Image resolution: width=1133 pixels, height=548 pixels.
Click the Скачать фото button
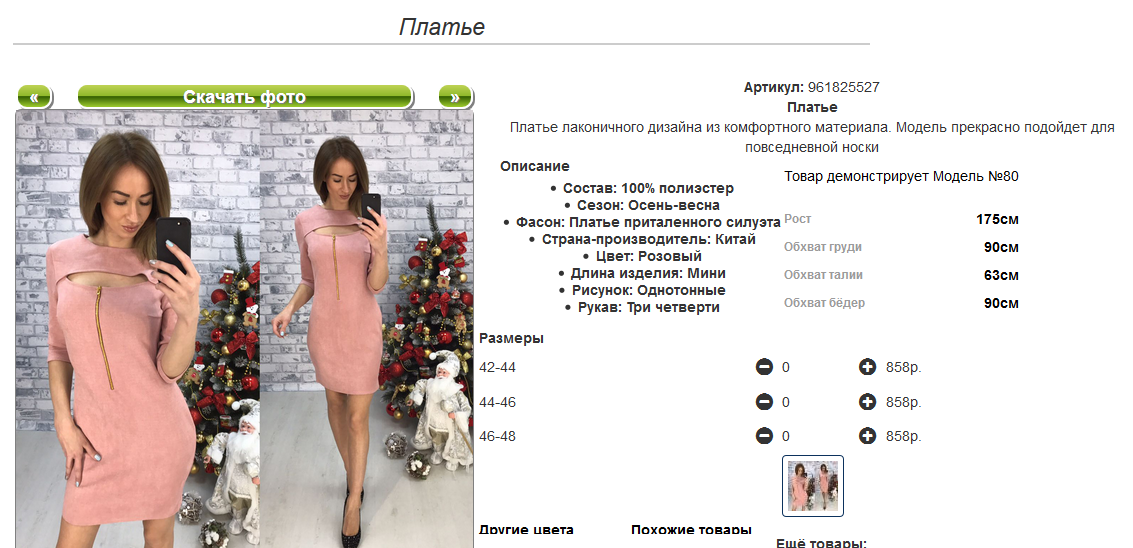[x=244, y=97]
